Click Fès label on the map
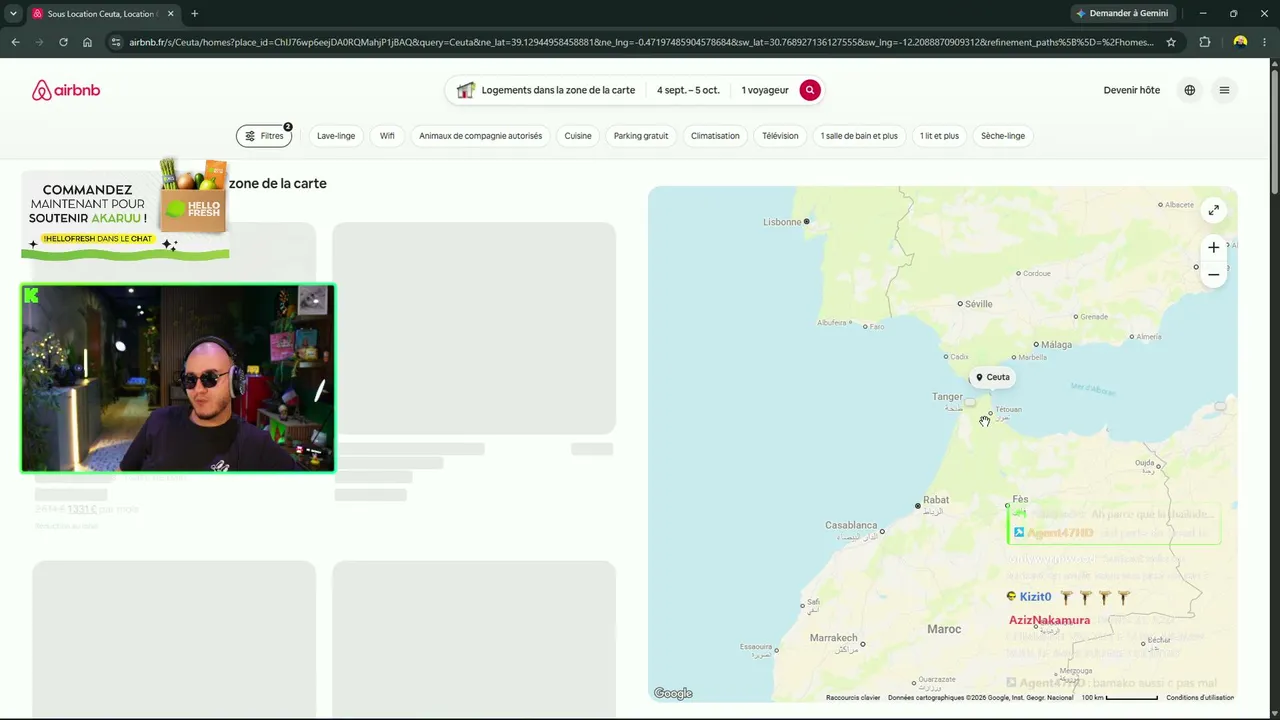1280x720 pixels. [x=1020, y=499]
